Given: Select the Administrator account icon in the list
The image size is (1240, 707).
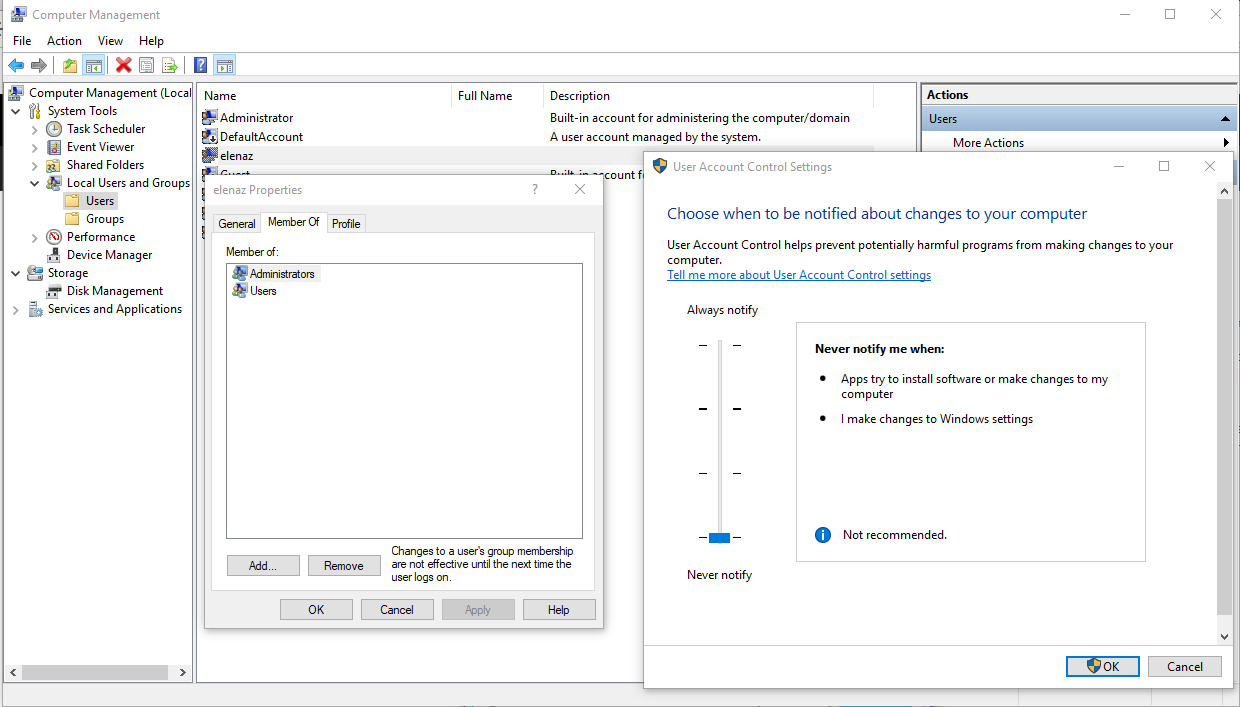Looking at the screenshot, I should 210,118.
